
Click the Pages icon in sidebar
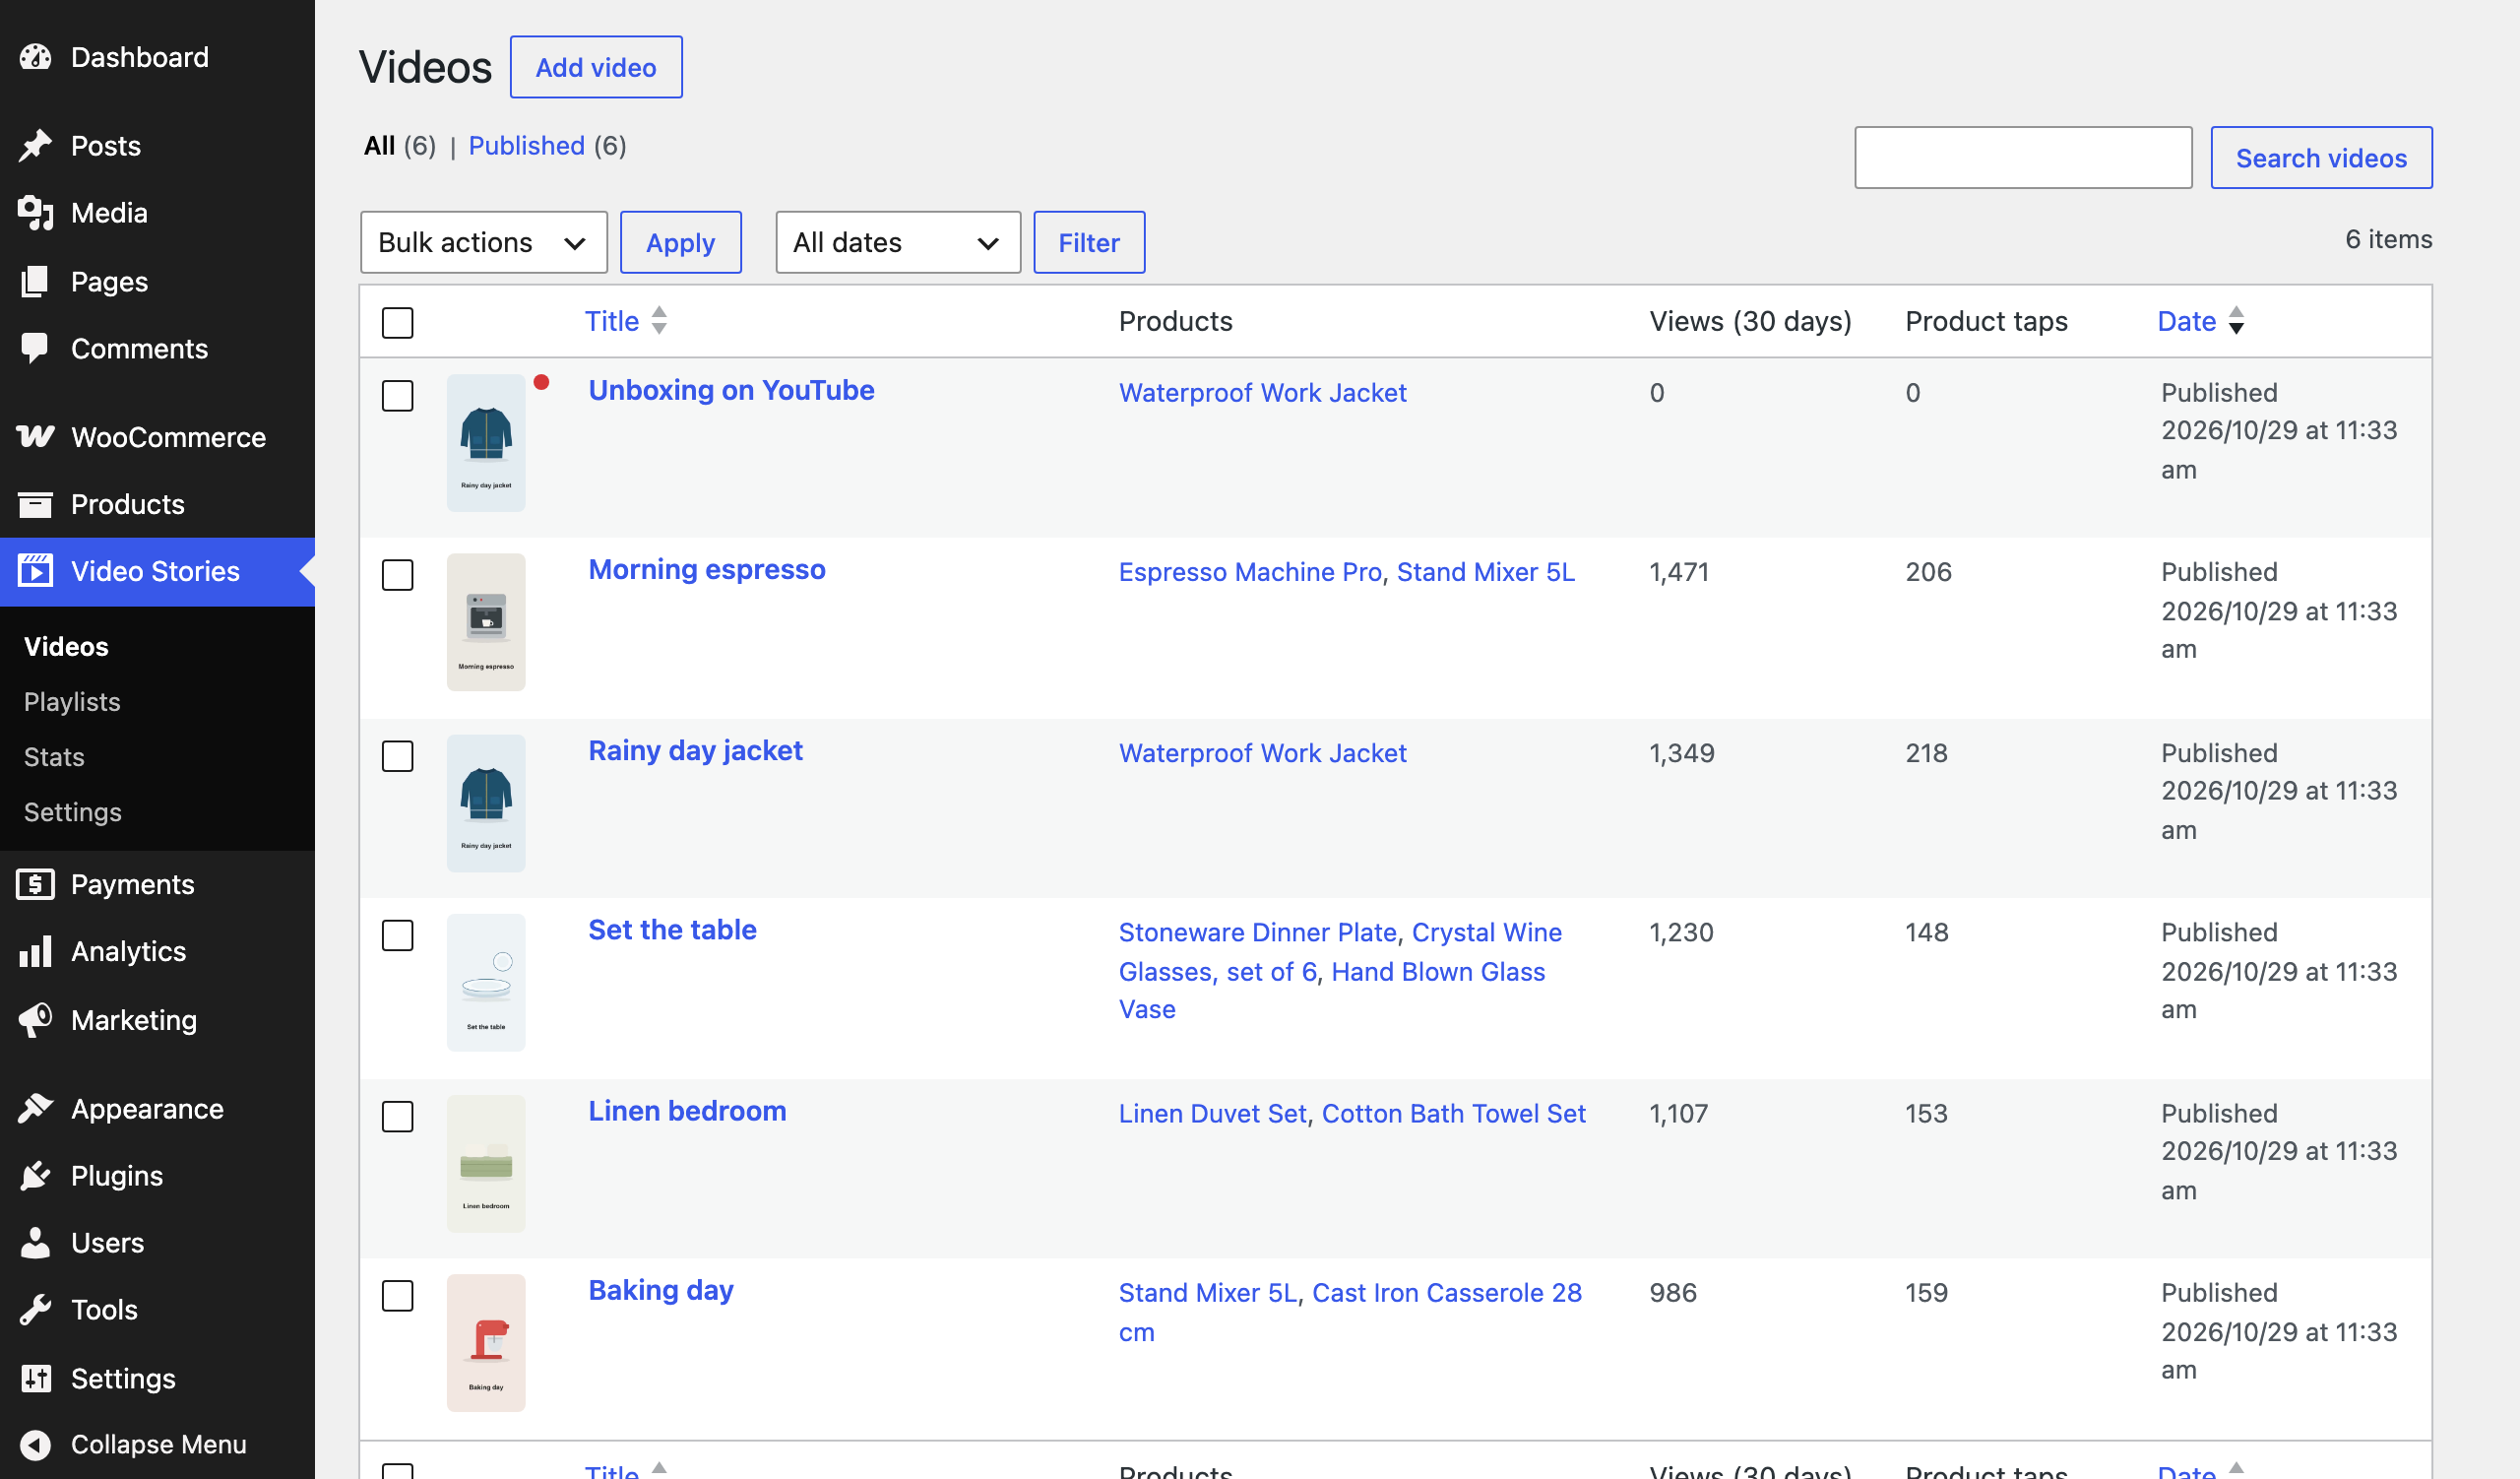(x=35, y=282)
